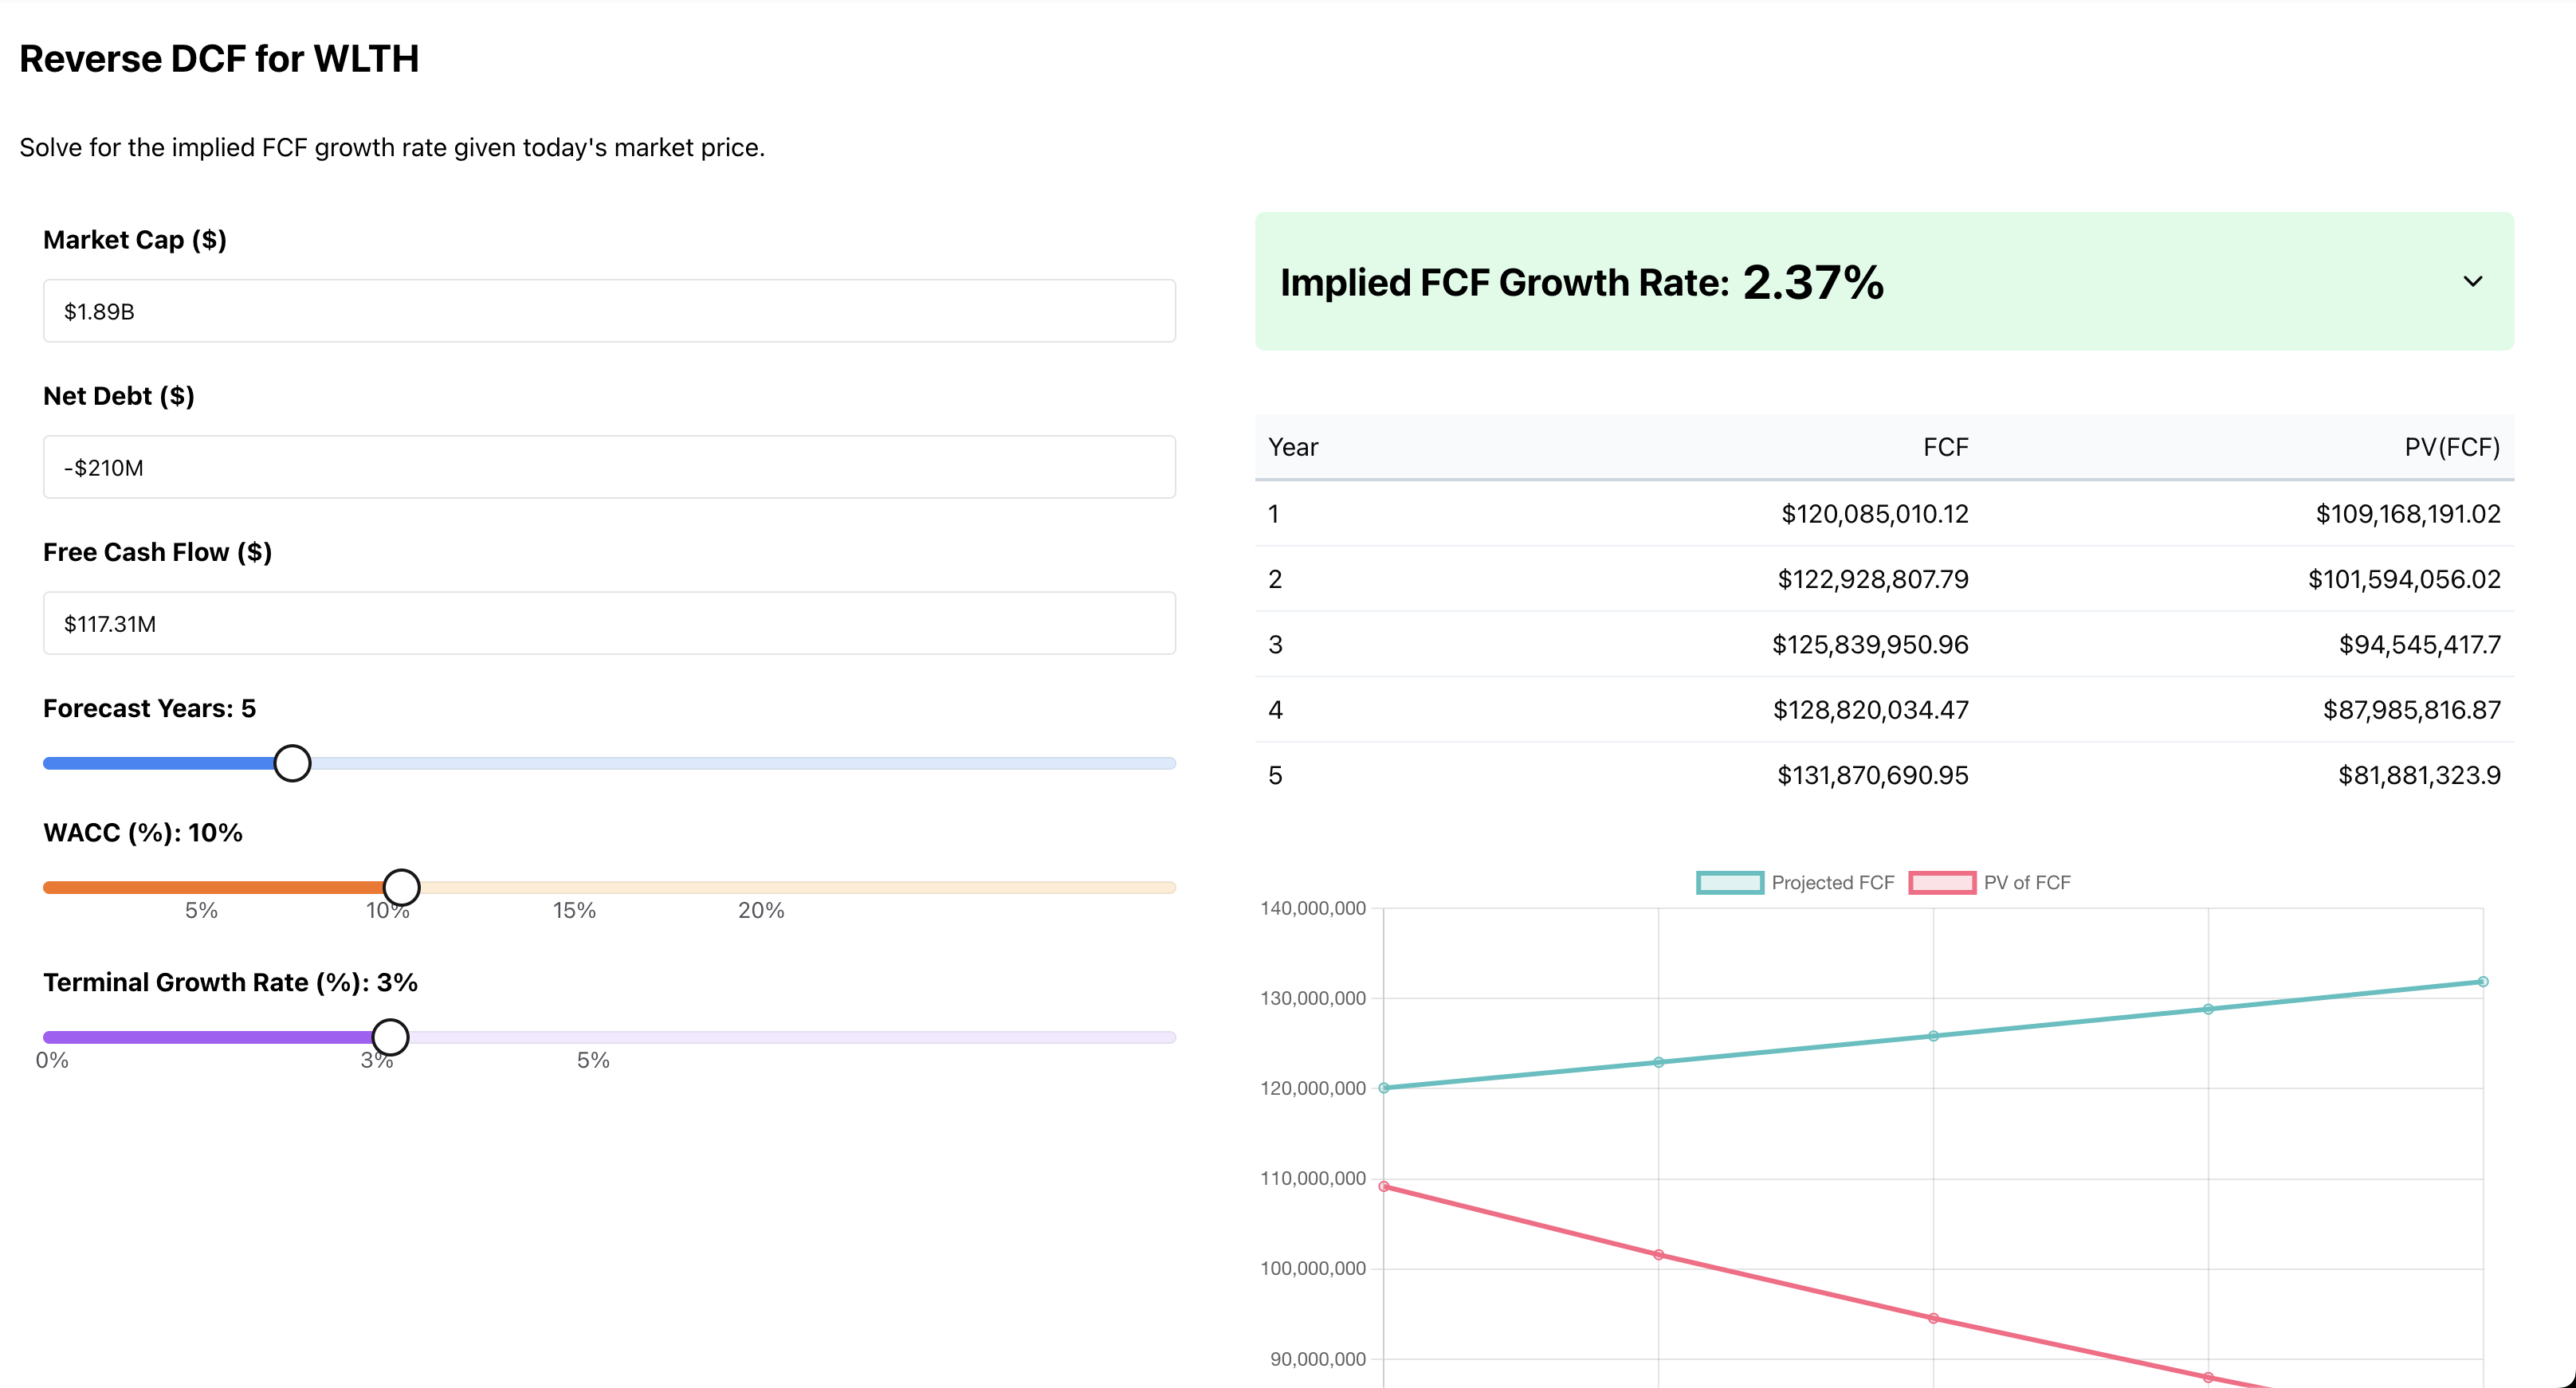This screenshot has height=1388, width=2576.
Task: Toggle the Projected FCF series in the chart legend
Action: coord(1796,882)
